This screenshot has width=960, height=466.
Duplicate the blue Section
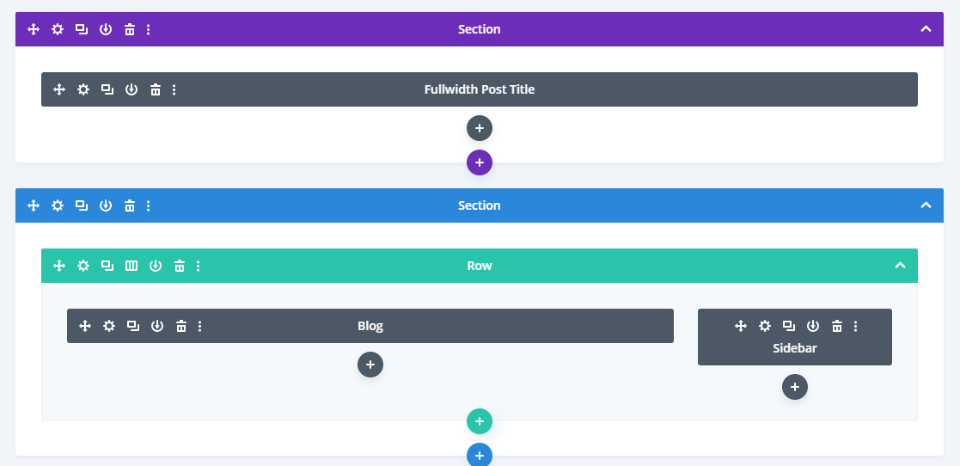pos(81,205)
